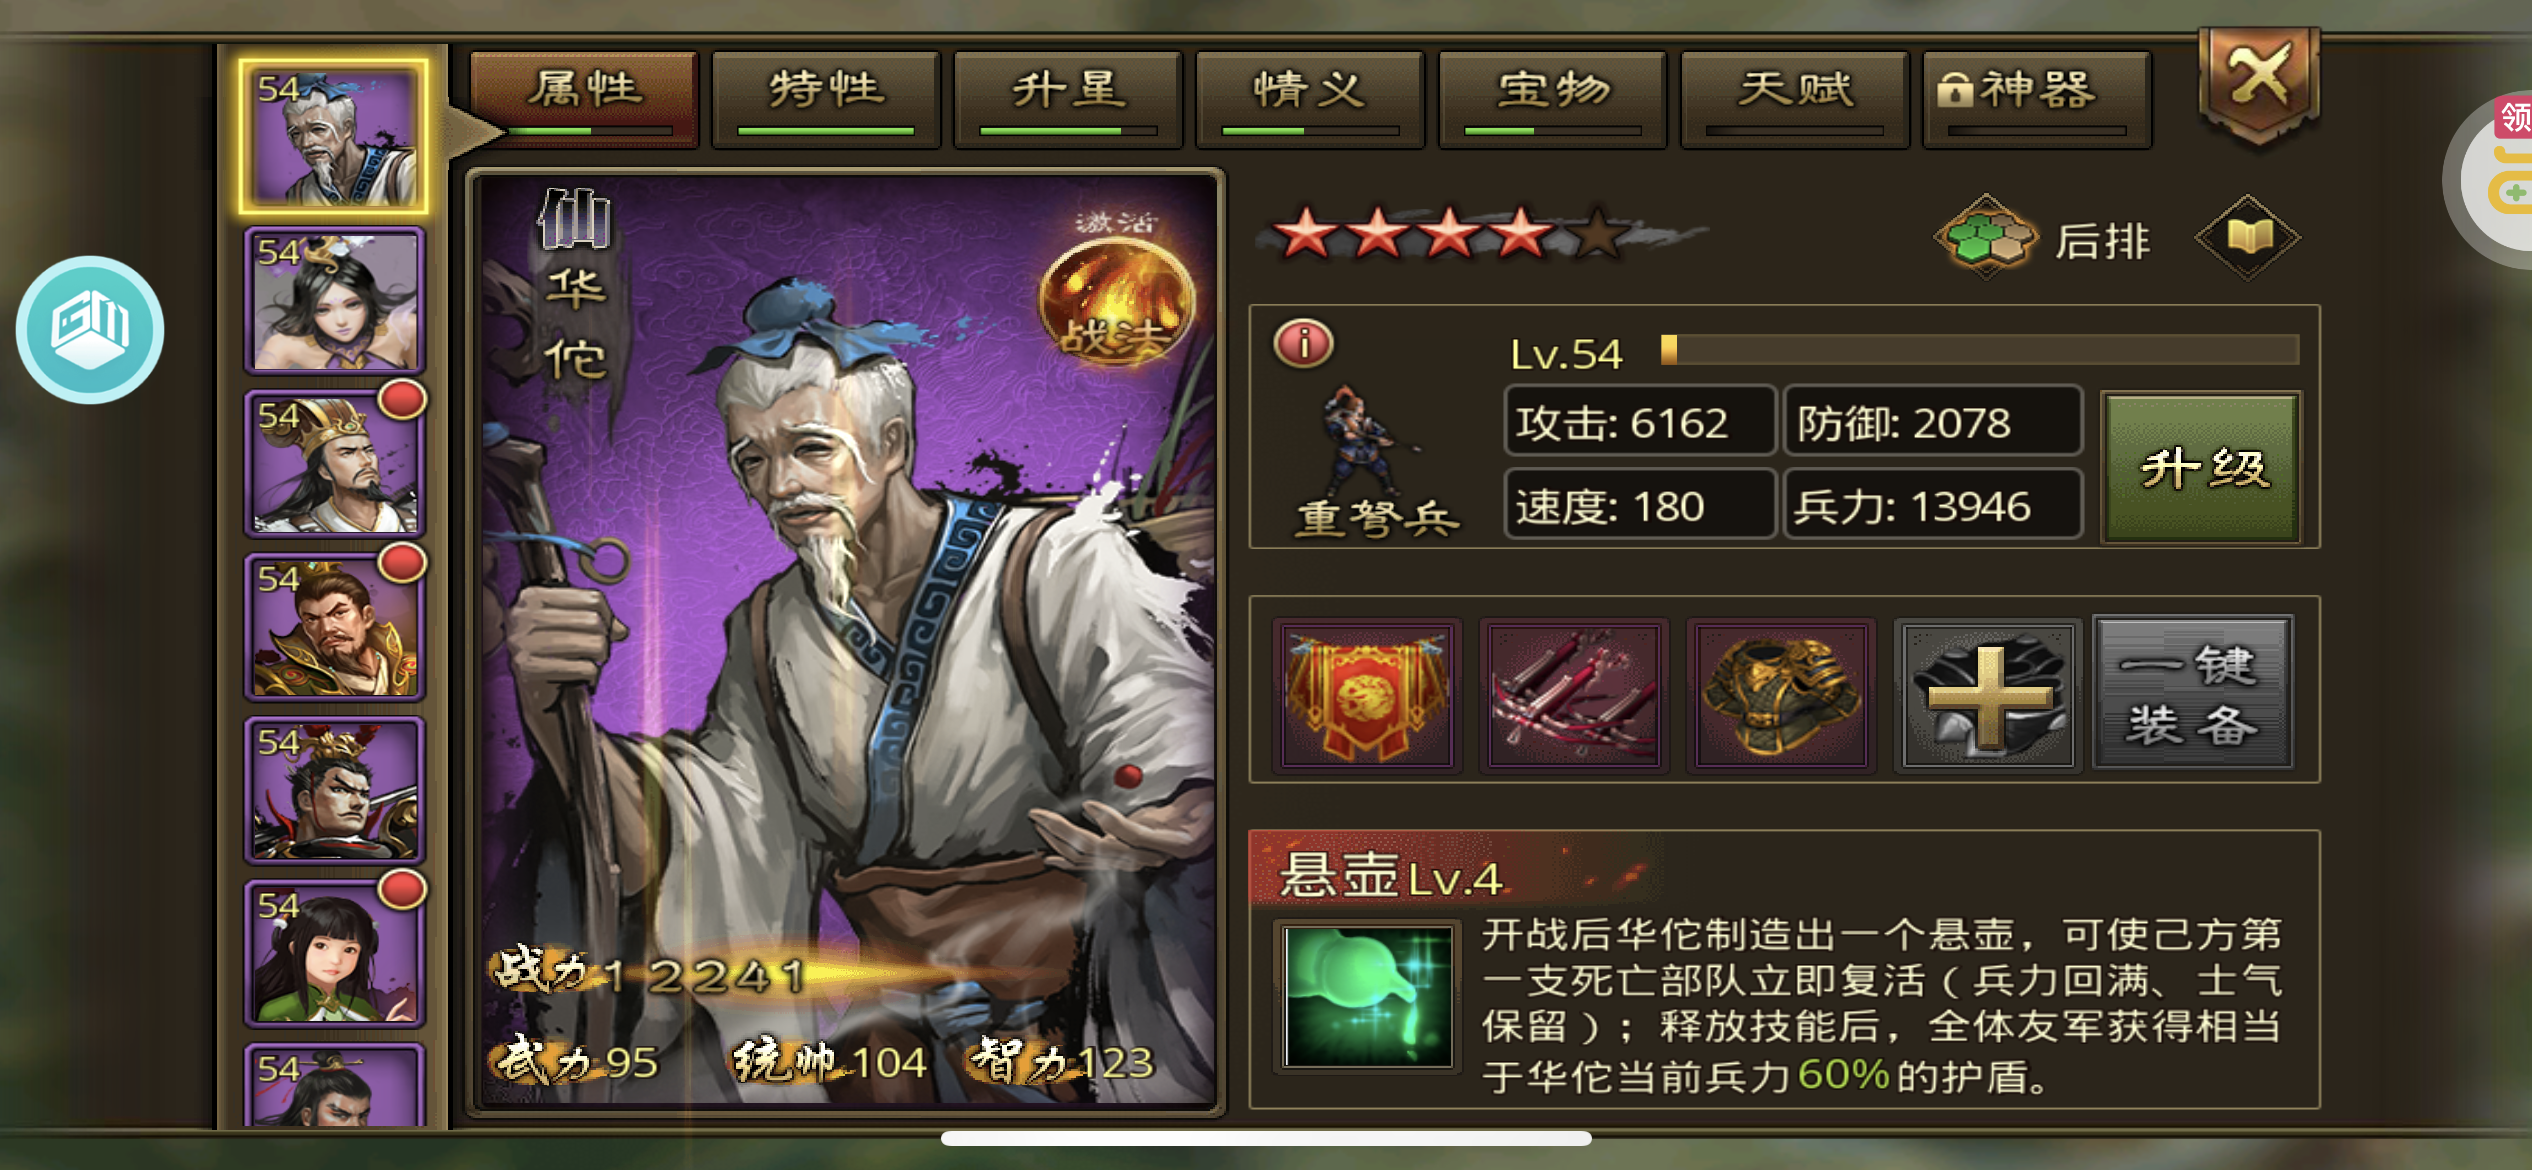Select crowned hero portrait with red dot
The width and height of the screenshot is (2532, 1170).
point(335,463)
